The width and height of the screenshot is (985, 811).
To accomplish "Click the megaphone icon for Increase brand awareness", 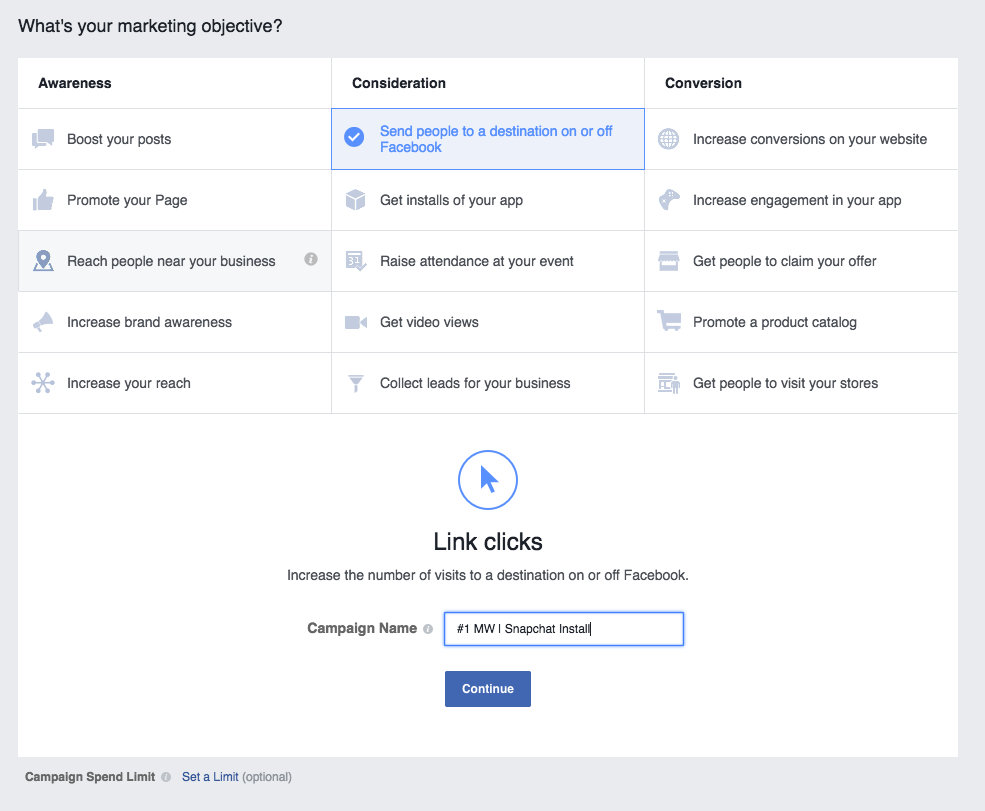I will [x=43, y=322].
